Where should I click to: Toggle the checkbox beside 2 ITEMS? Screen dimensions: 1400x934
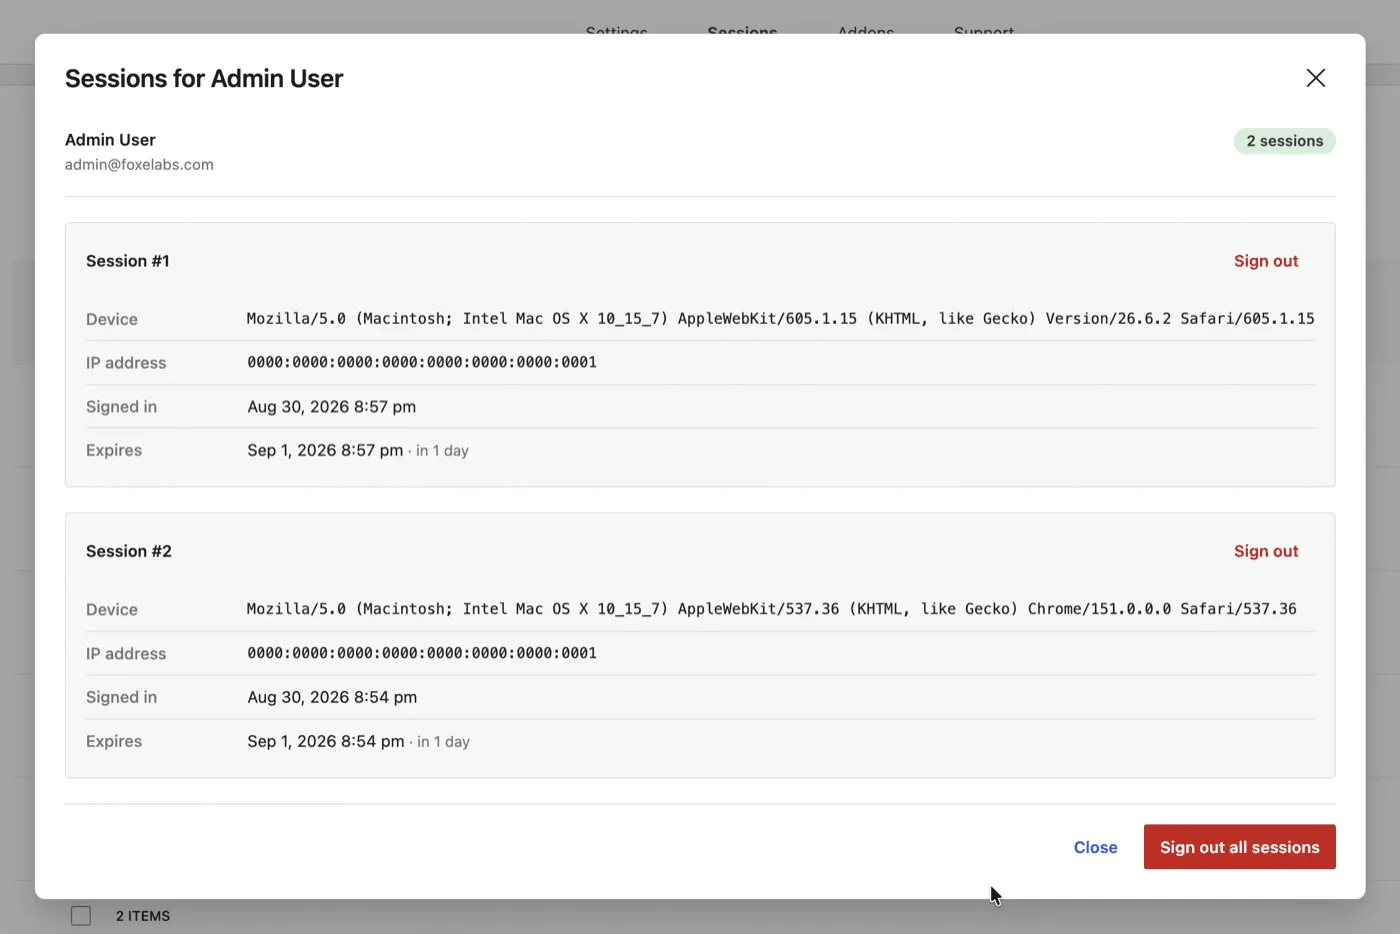81,916
